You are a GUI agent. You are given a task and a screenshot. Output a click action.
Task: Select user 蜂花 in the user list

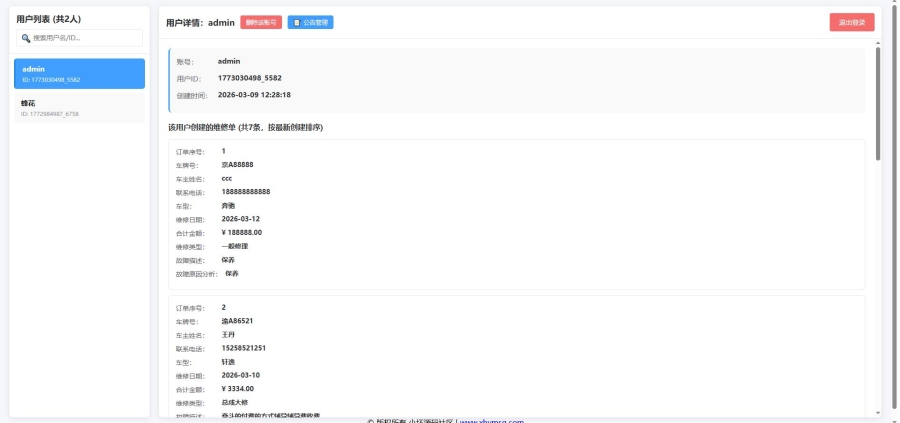click(79, 107)
